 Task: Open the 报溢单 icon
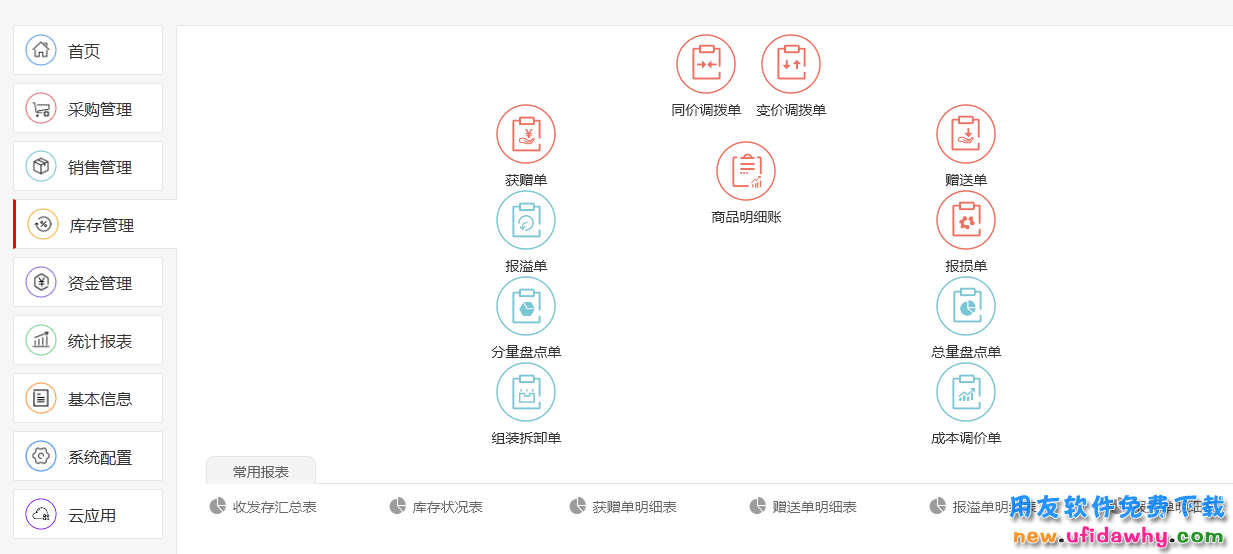pos(526,220)
